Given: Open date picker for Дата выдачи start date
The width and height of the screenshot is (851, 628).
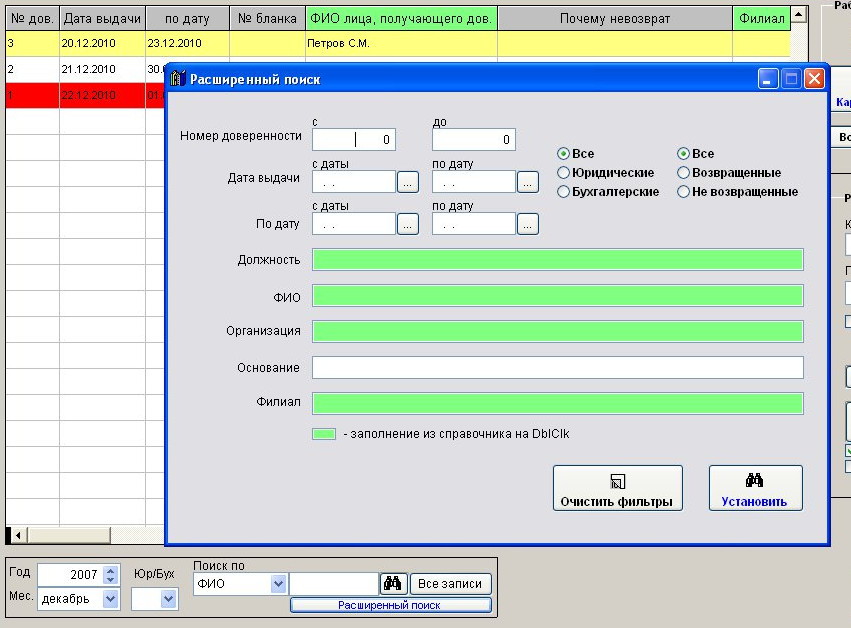Looking at the screenshot, I should pyautogui.click(x=407, y=182).
